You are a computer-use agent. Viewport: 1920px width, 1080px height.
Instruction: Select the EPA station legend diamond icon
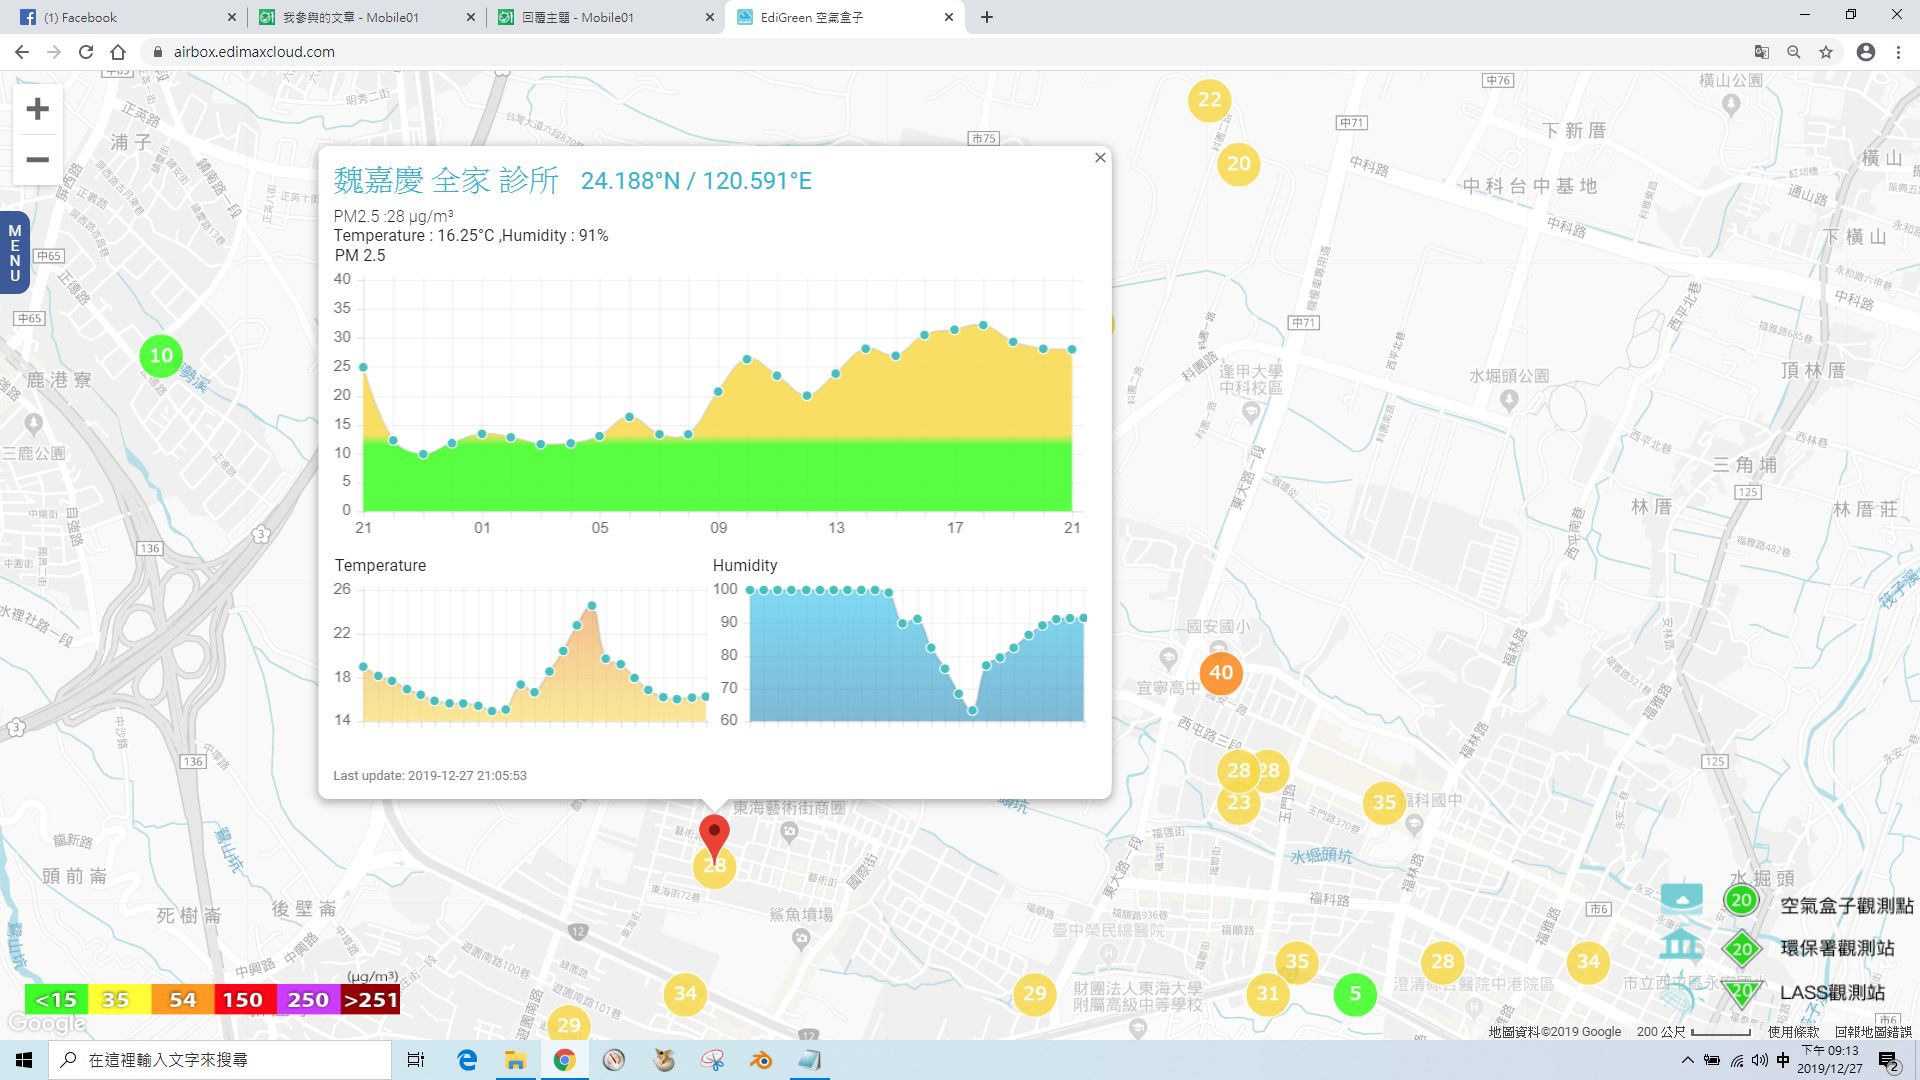click(x=1742, y=949)
